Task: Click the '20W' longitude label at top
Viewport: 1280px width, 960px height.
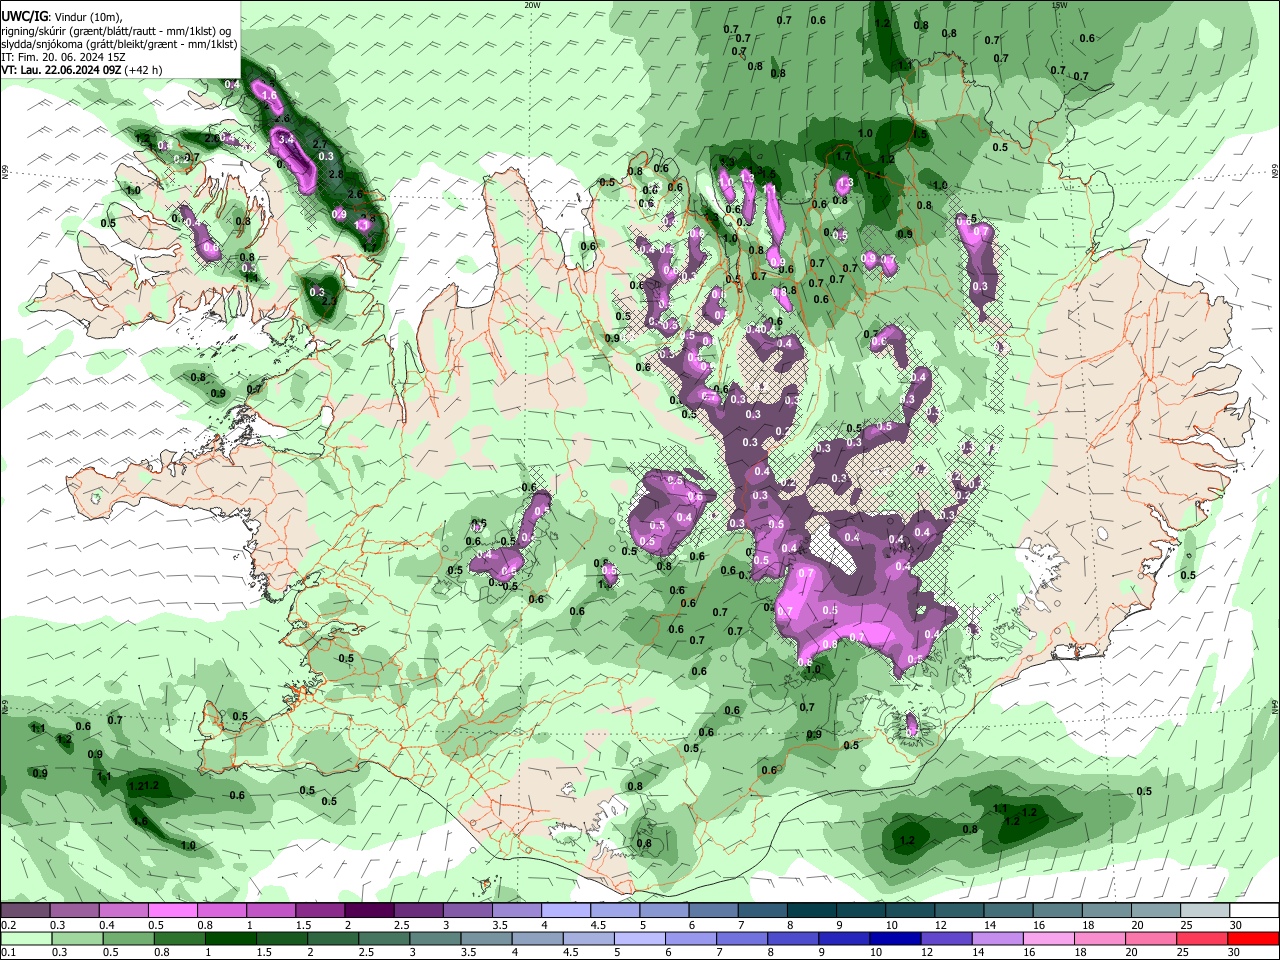Action: pyautogui.click(x=532, y=5)
